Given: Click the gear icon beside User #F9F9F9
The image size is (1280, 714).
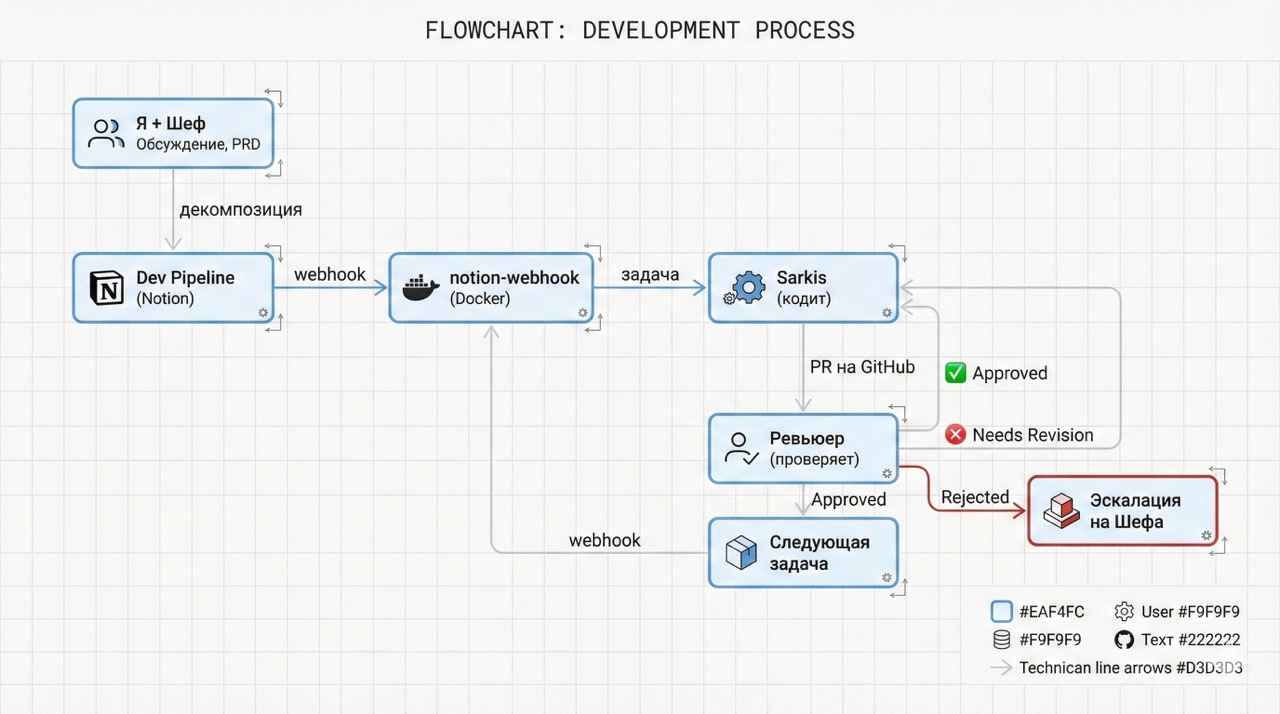Looking at the screenshot, I should 1124,612.
